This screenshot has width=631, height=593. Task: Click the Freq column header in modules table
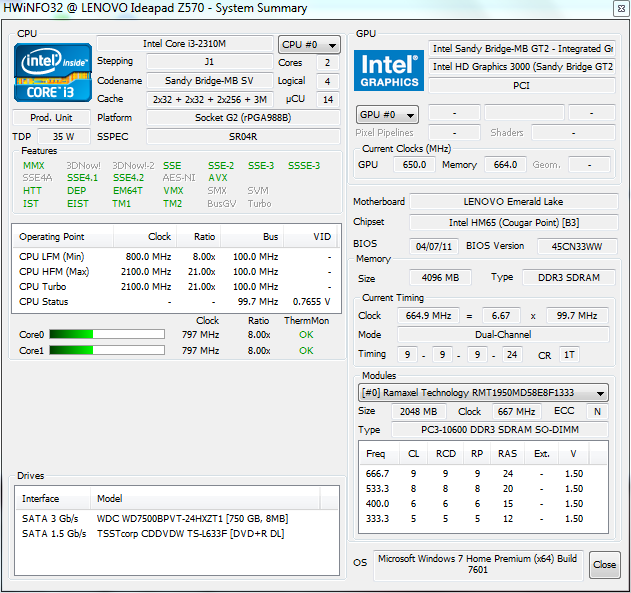[x=379, y=454]
